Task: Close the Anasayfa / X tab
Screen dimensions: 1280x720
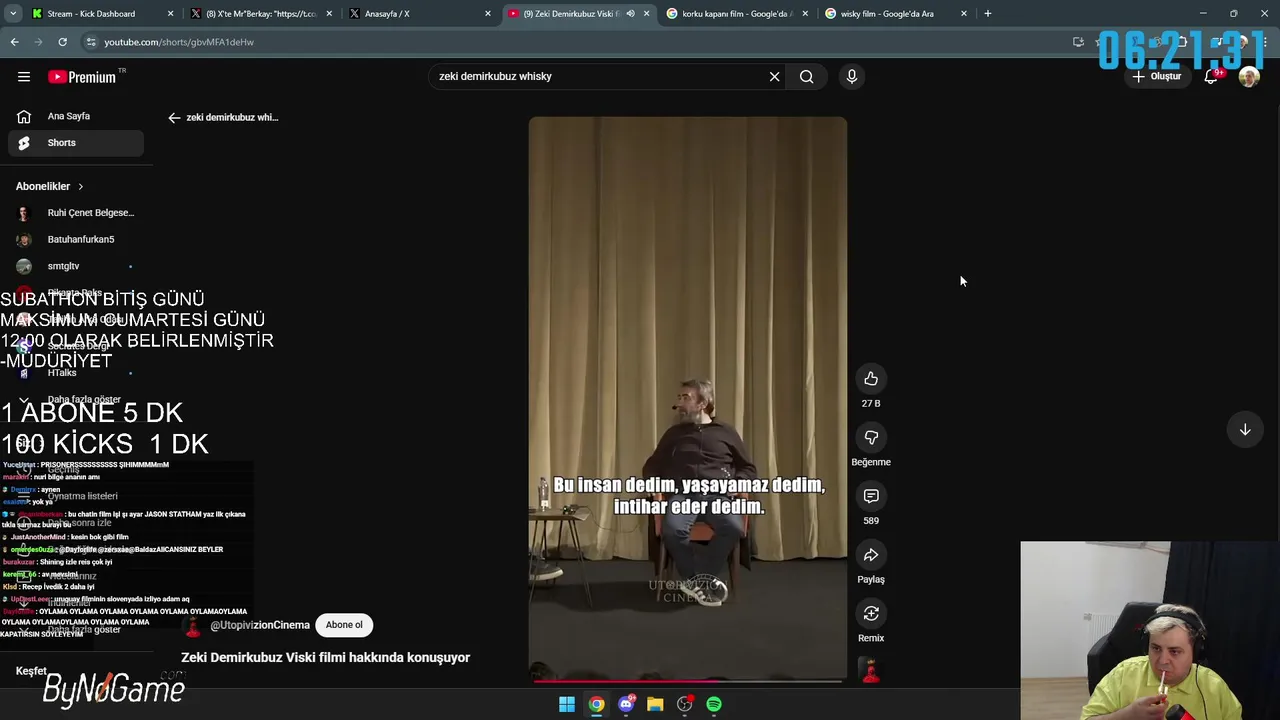Action: pos(488,14)
